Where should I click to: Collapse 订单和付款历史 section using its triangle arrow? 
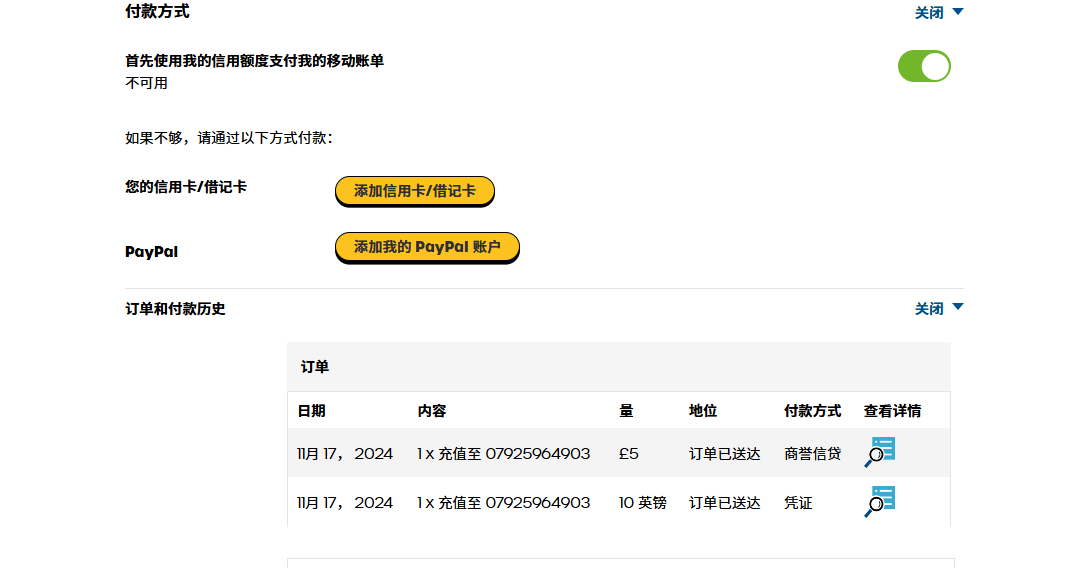[x=958, y=307]
